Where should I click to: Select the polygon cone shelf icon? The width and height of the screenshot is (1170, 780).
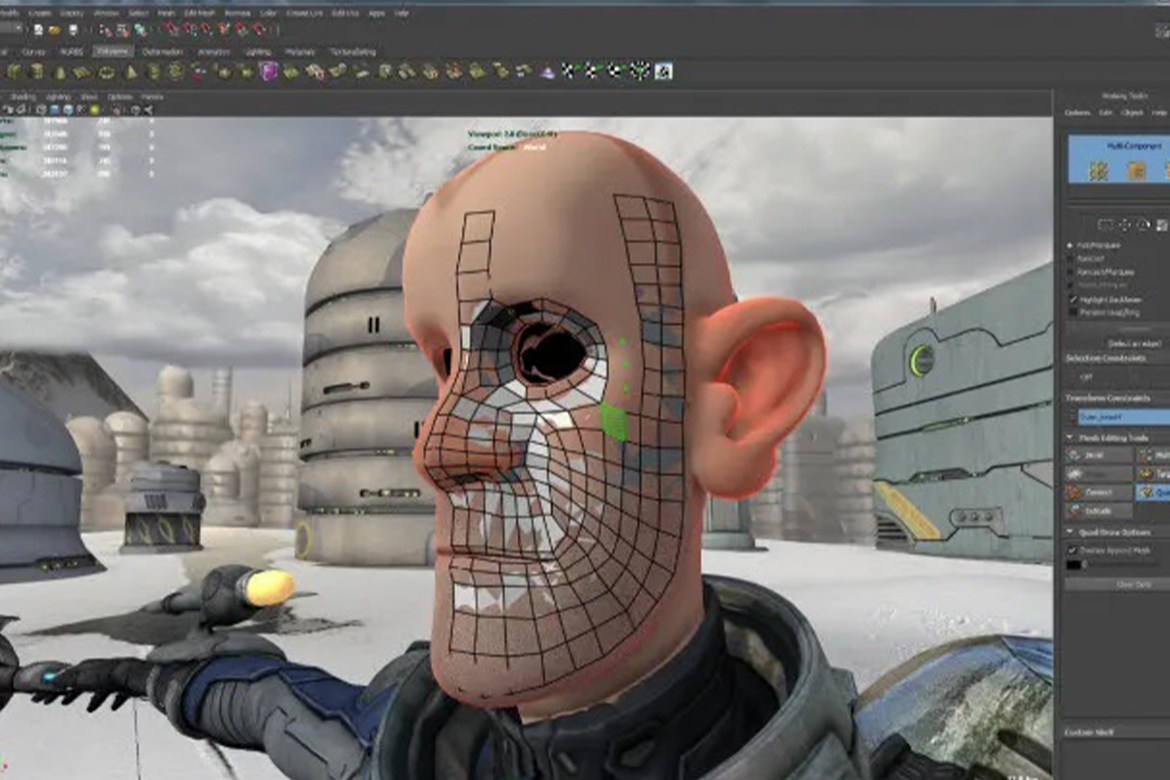[x=59, y=71]
